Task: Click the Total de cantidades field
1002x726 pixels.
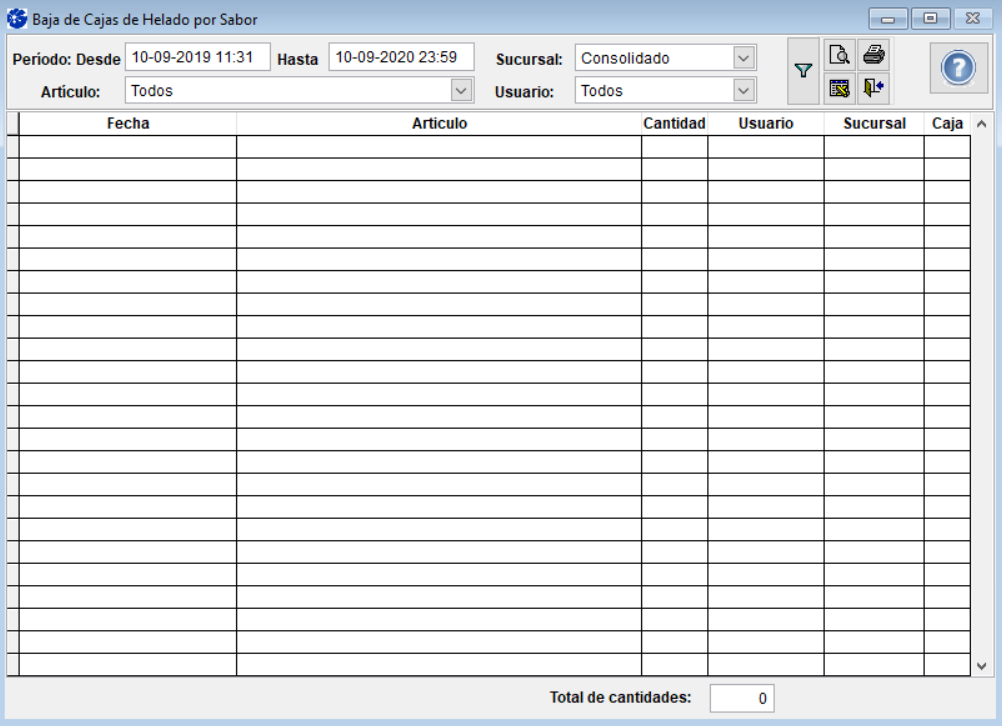Action: (741, 699)
